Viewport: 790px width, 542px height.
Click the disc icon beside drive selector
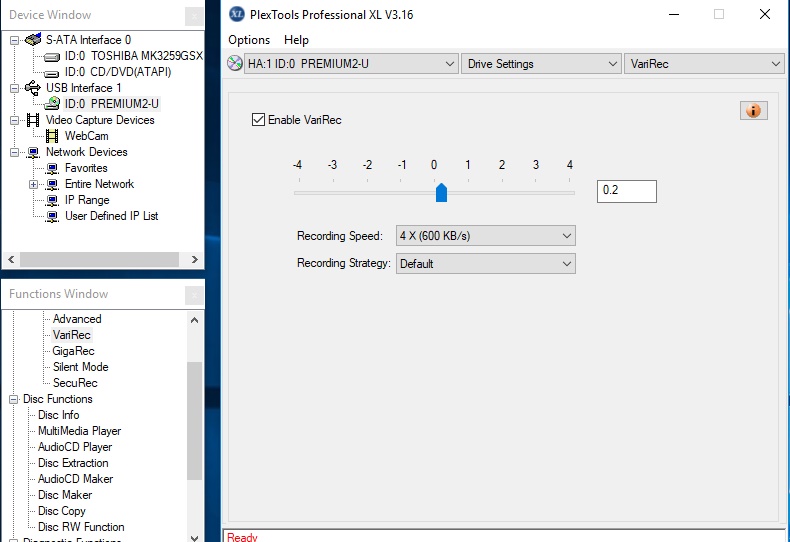(x=235, y=63)
